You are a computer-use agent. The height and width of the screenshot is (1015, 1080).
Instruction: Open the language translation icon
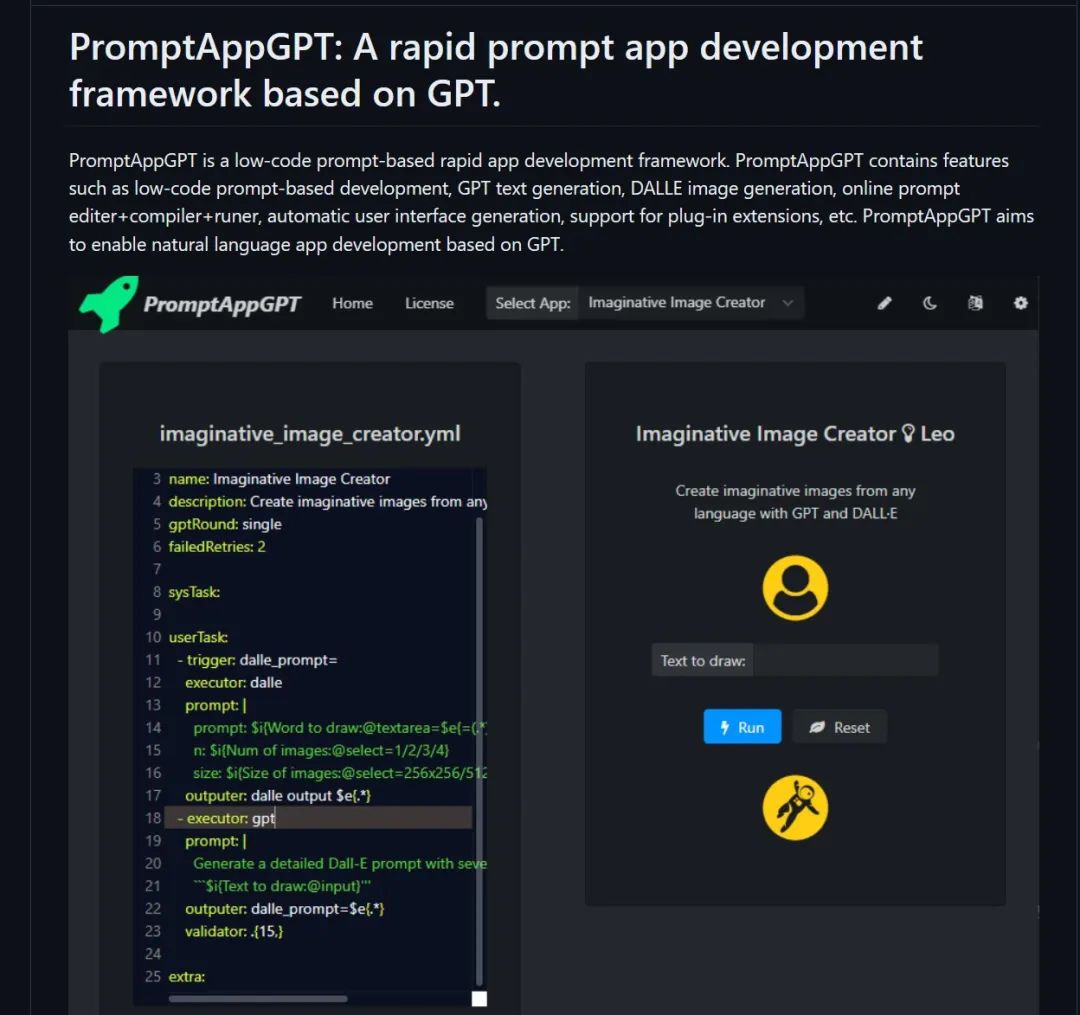tap(975, 302)
